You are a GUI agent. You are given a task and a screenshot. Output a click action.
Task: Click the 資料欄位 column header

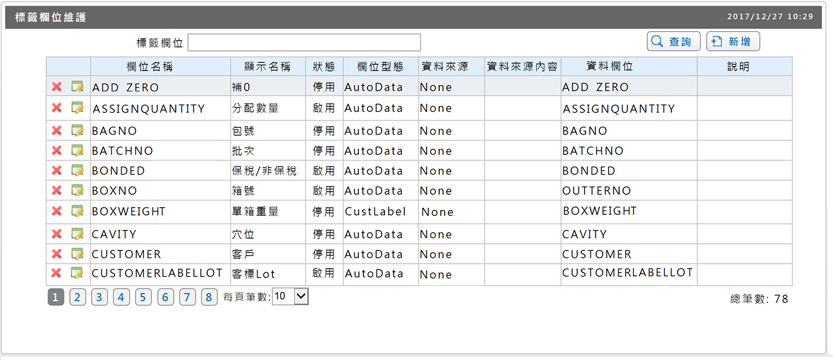[629, 66]
